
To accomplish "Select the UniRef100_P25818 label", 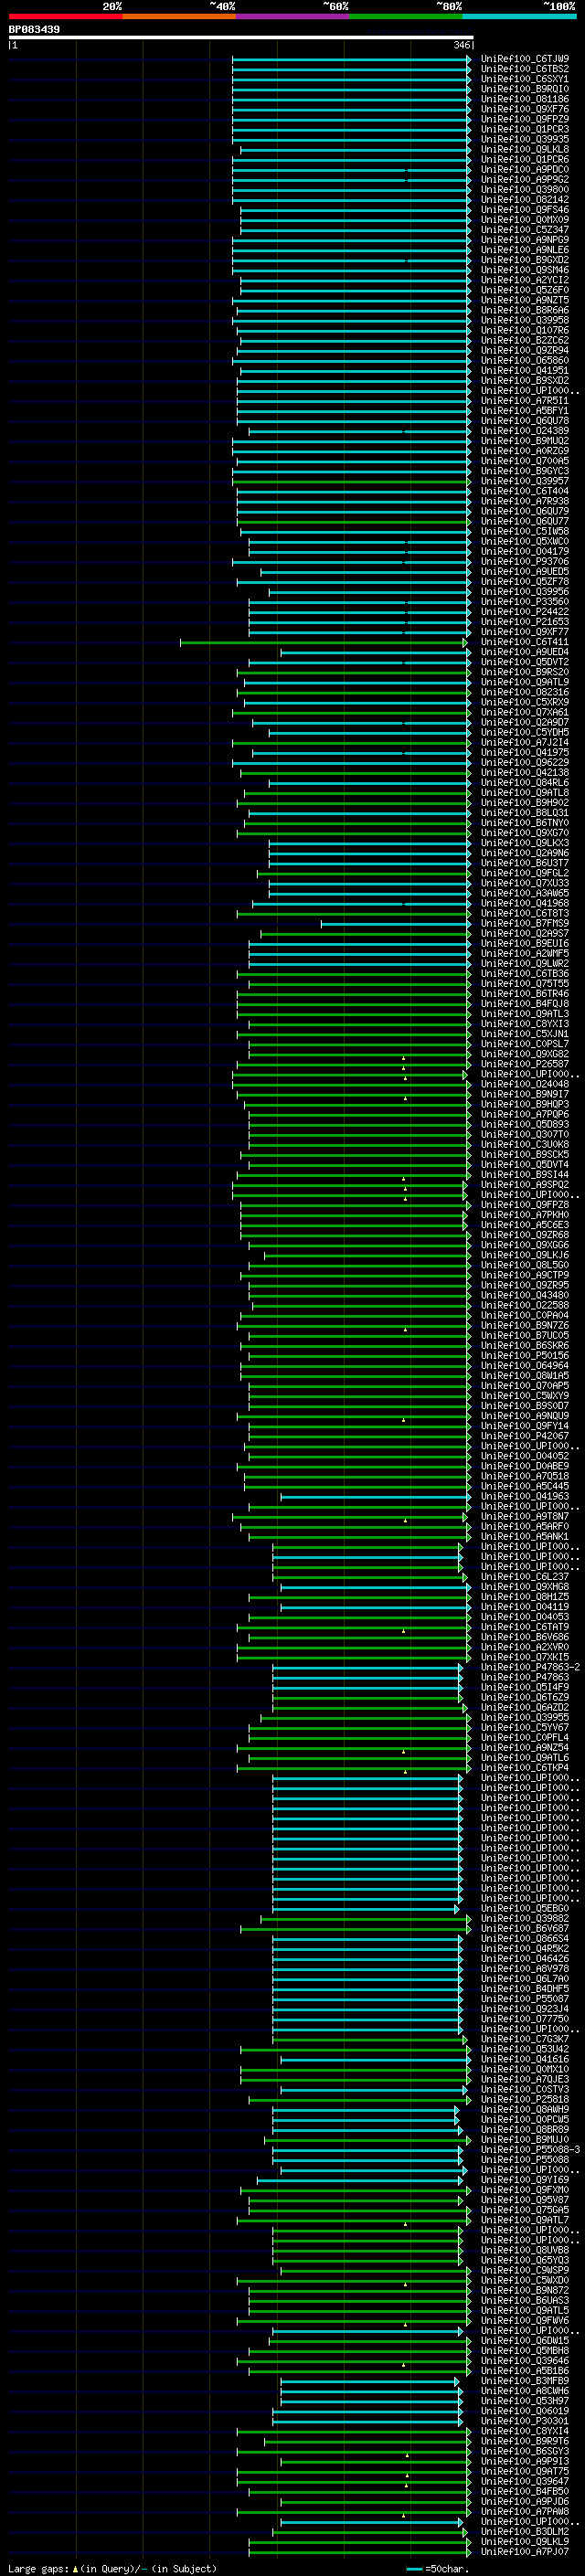I will pyautogui.click(x=525, y=2099).
